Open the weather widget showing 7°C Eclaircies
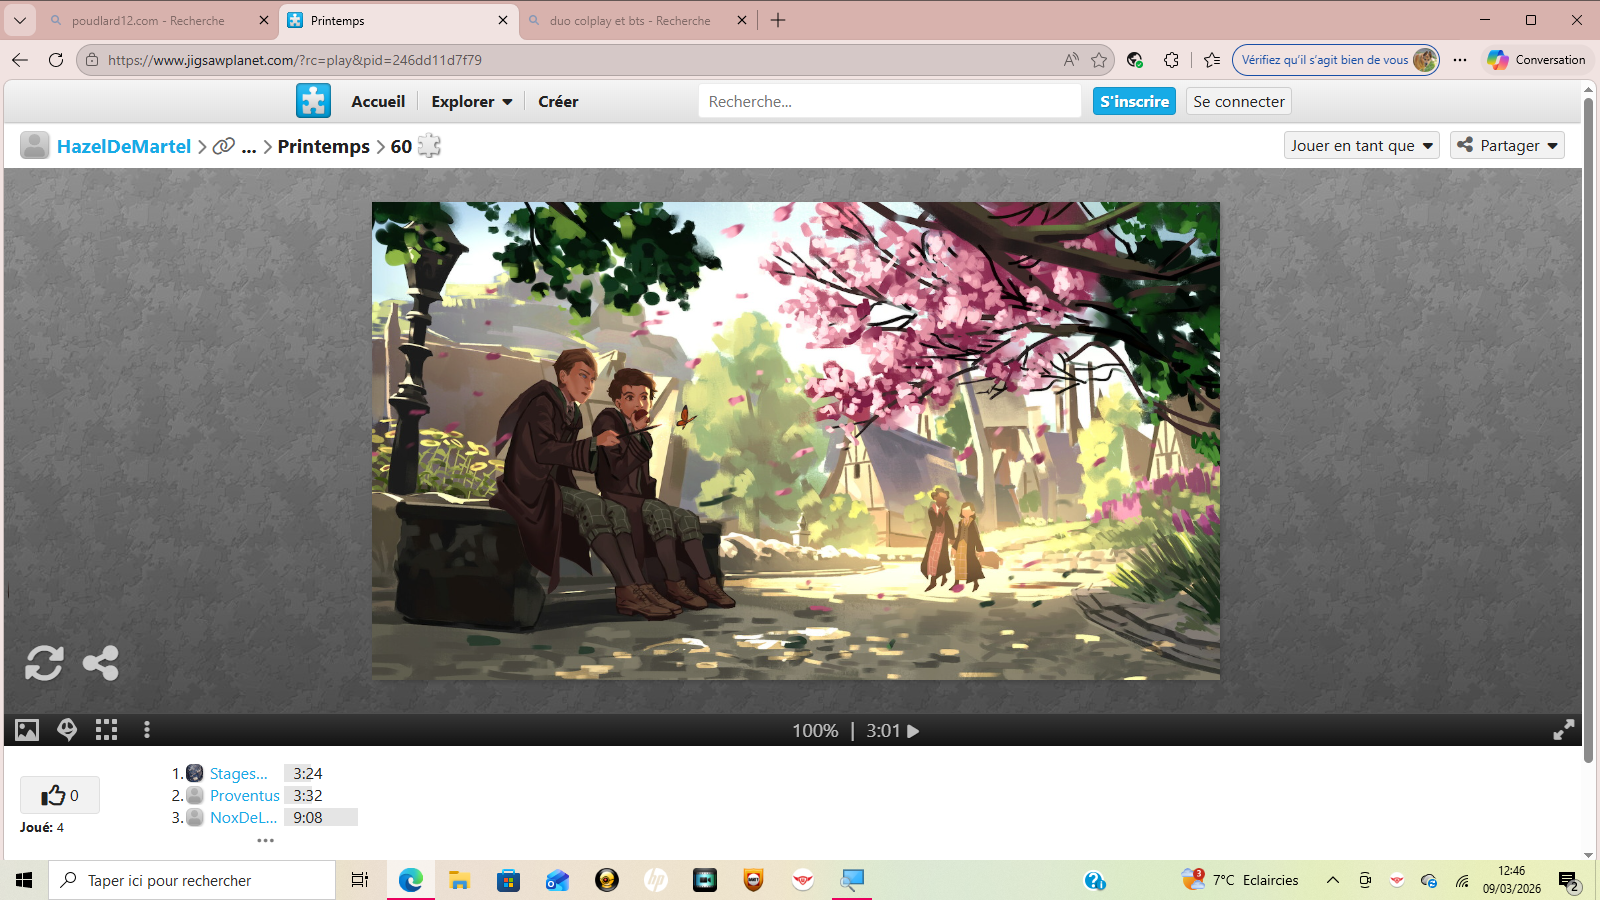Viewport: 1600px width, 900px height. pos(1240,880)
